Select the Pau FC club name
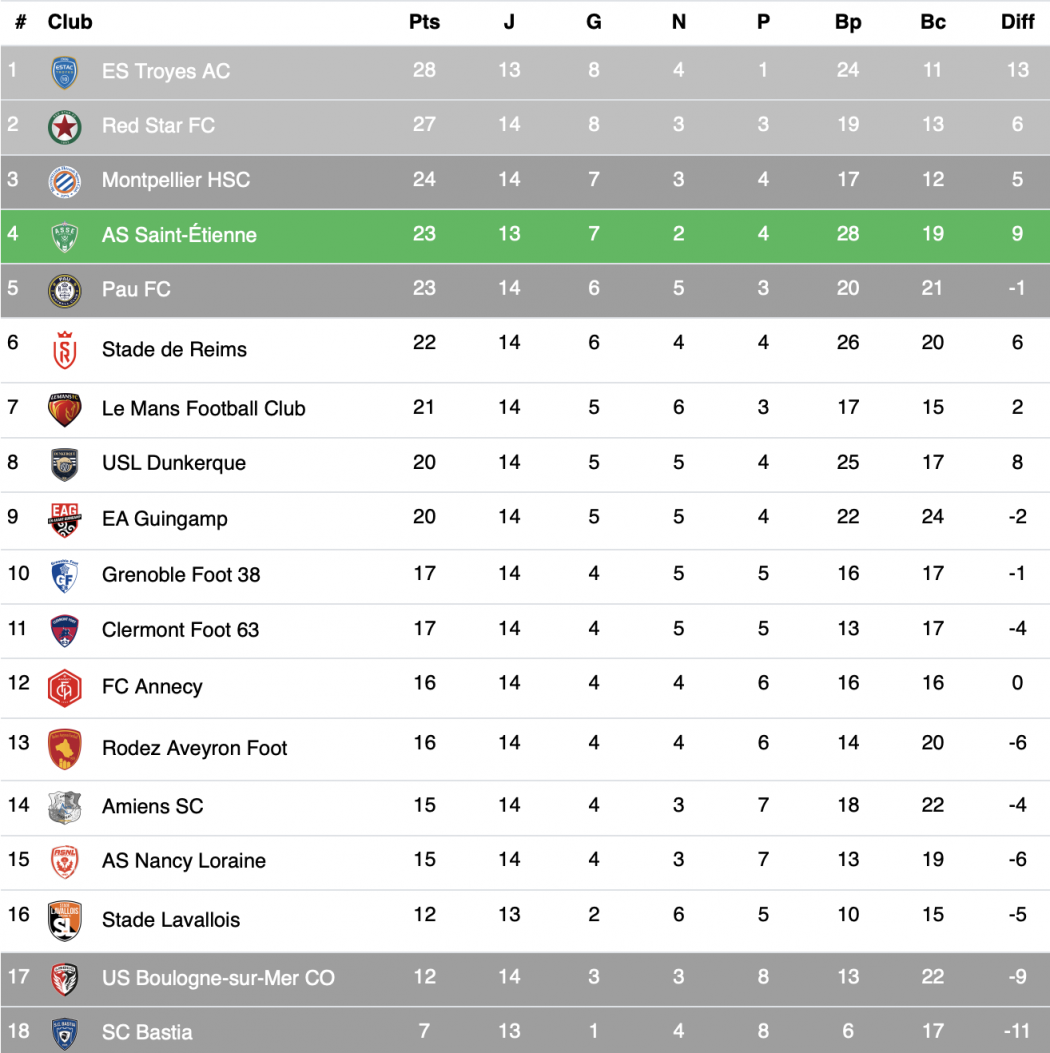Viewport: 1050px width, 1053px height. (x=136, y=290)
